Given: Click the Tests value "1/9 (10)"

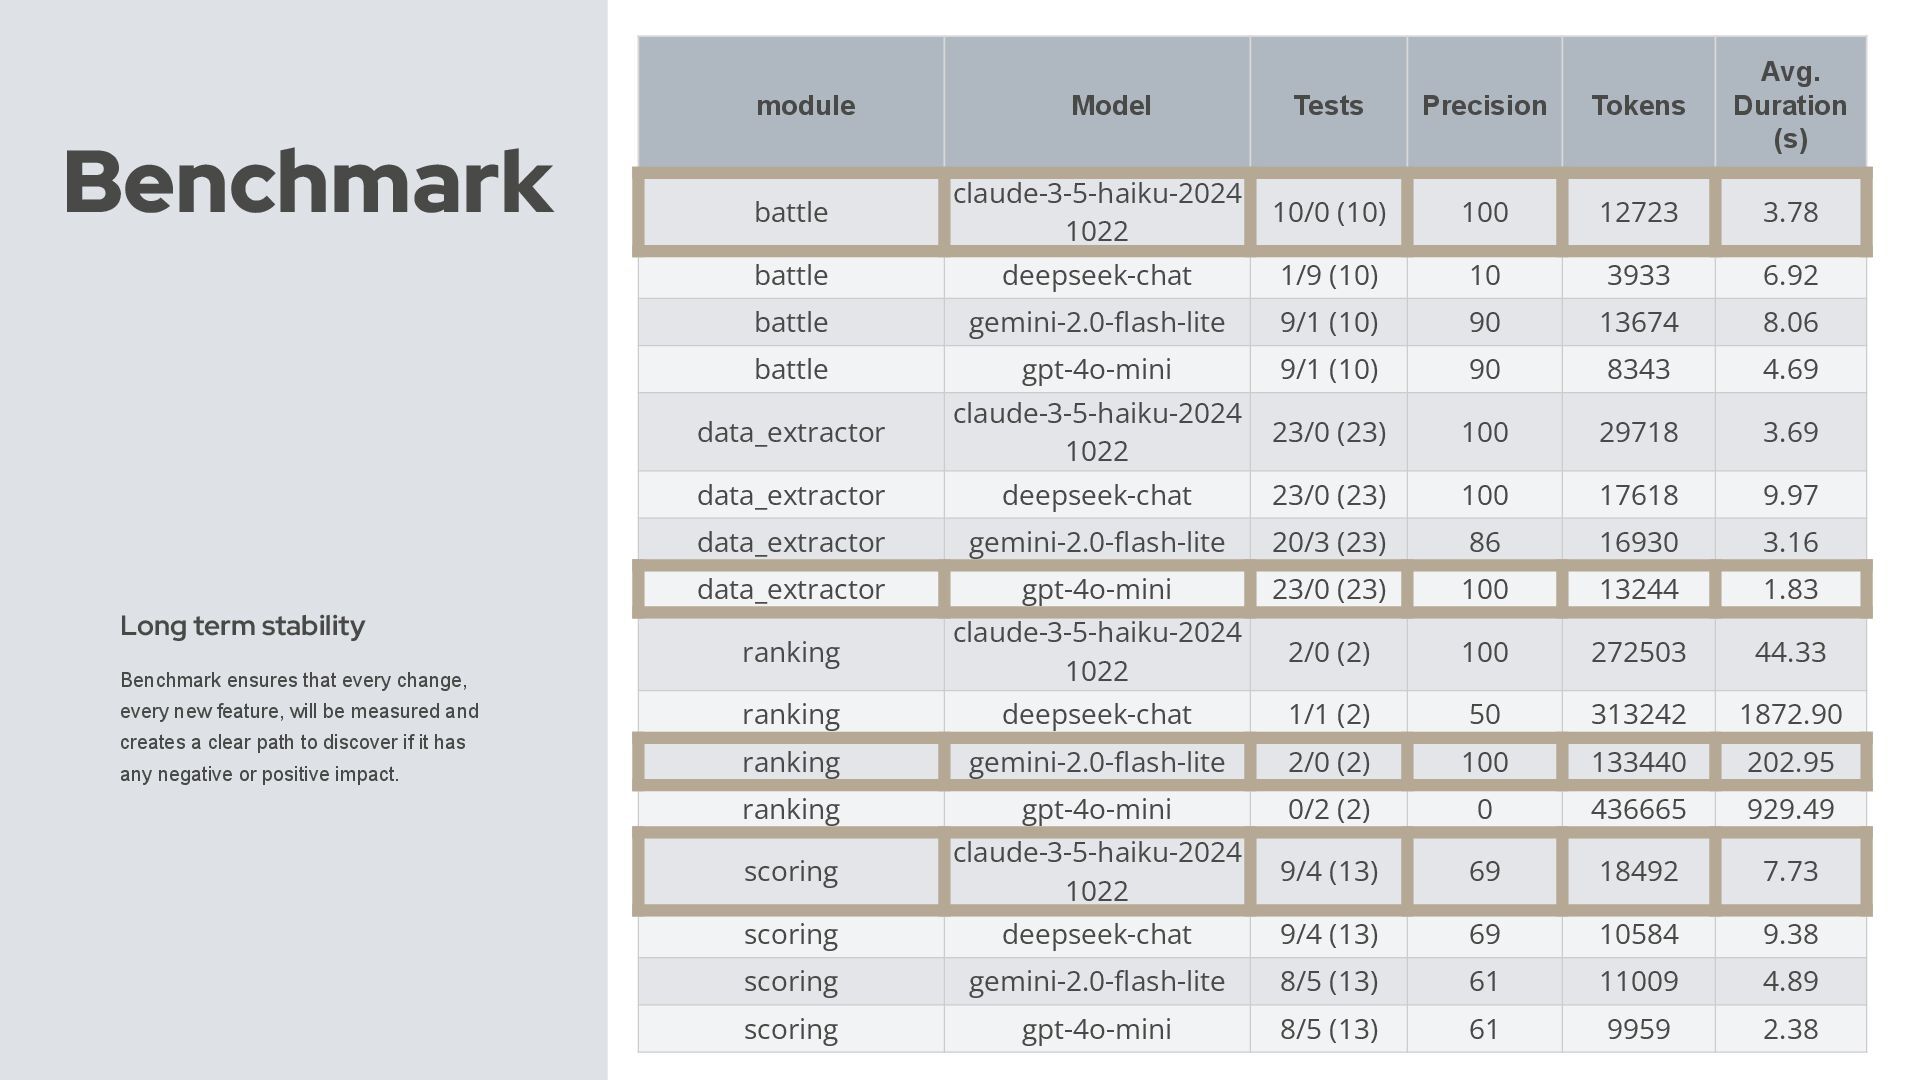Looking at the screenshot, I should [1329, 275].
